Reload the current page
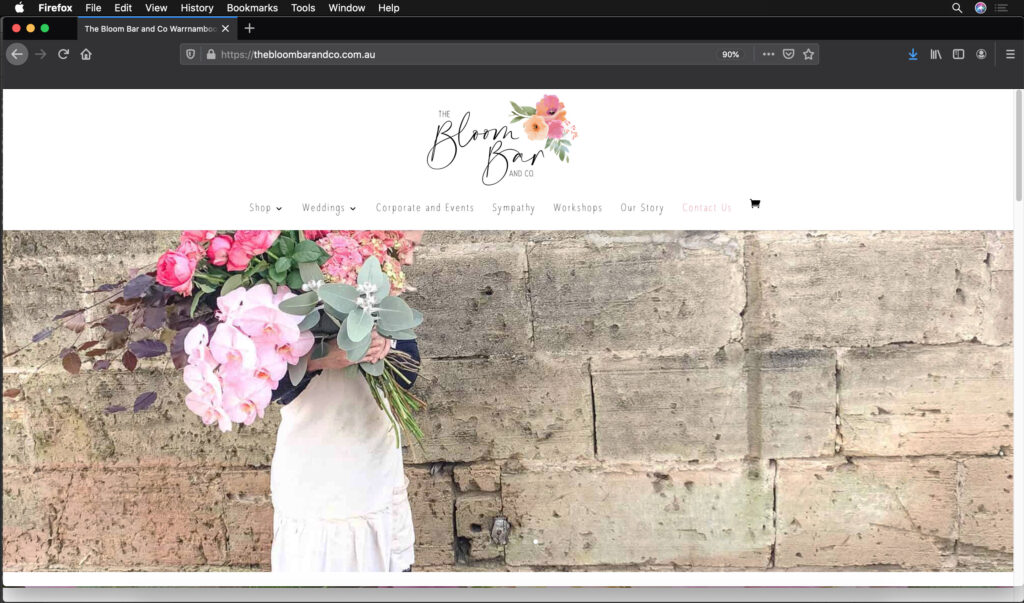Image resolution: width=1024 pixels, height=603 pixels. pos(63,54)
